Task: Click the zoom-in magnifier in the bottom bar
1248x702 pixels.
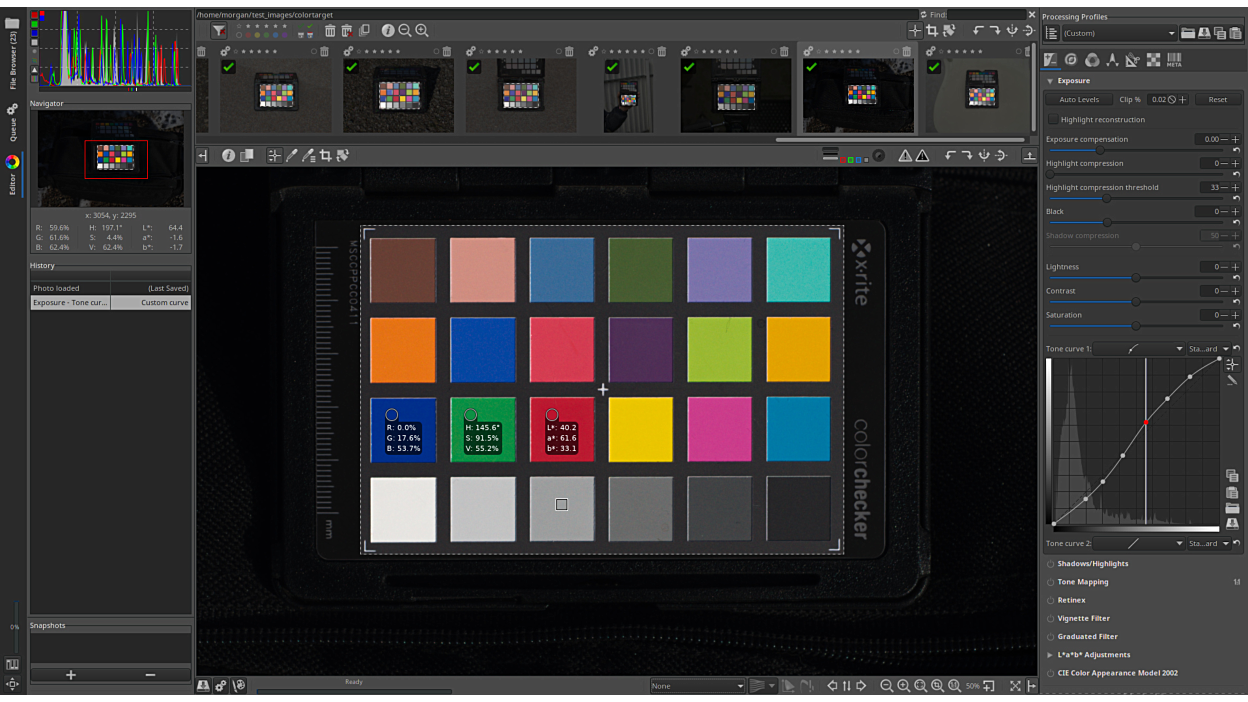Action: click(903, 686)
